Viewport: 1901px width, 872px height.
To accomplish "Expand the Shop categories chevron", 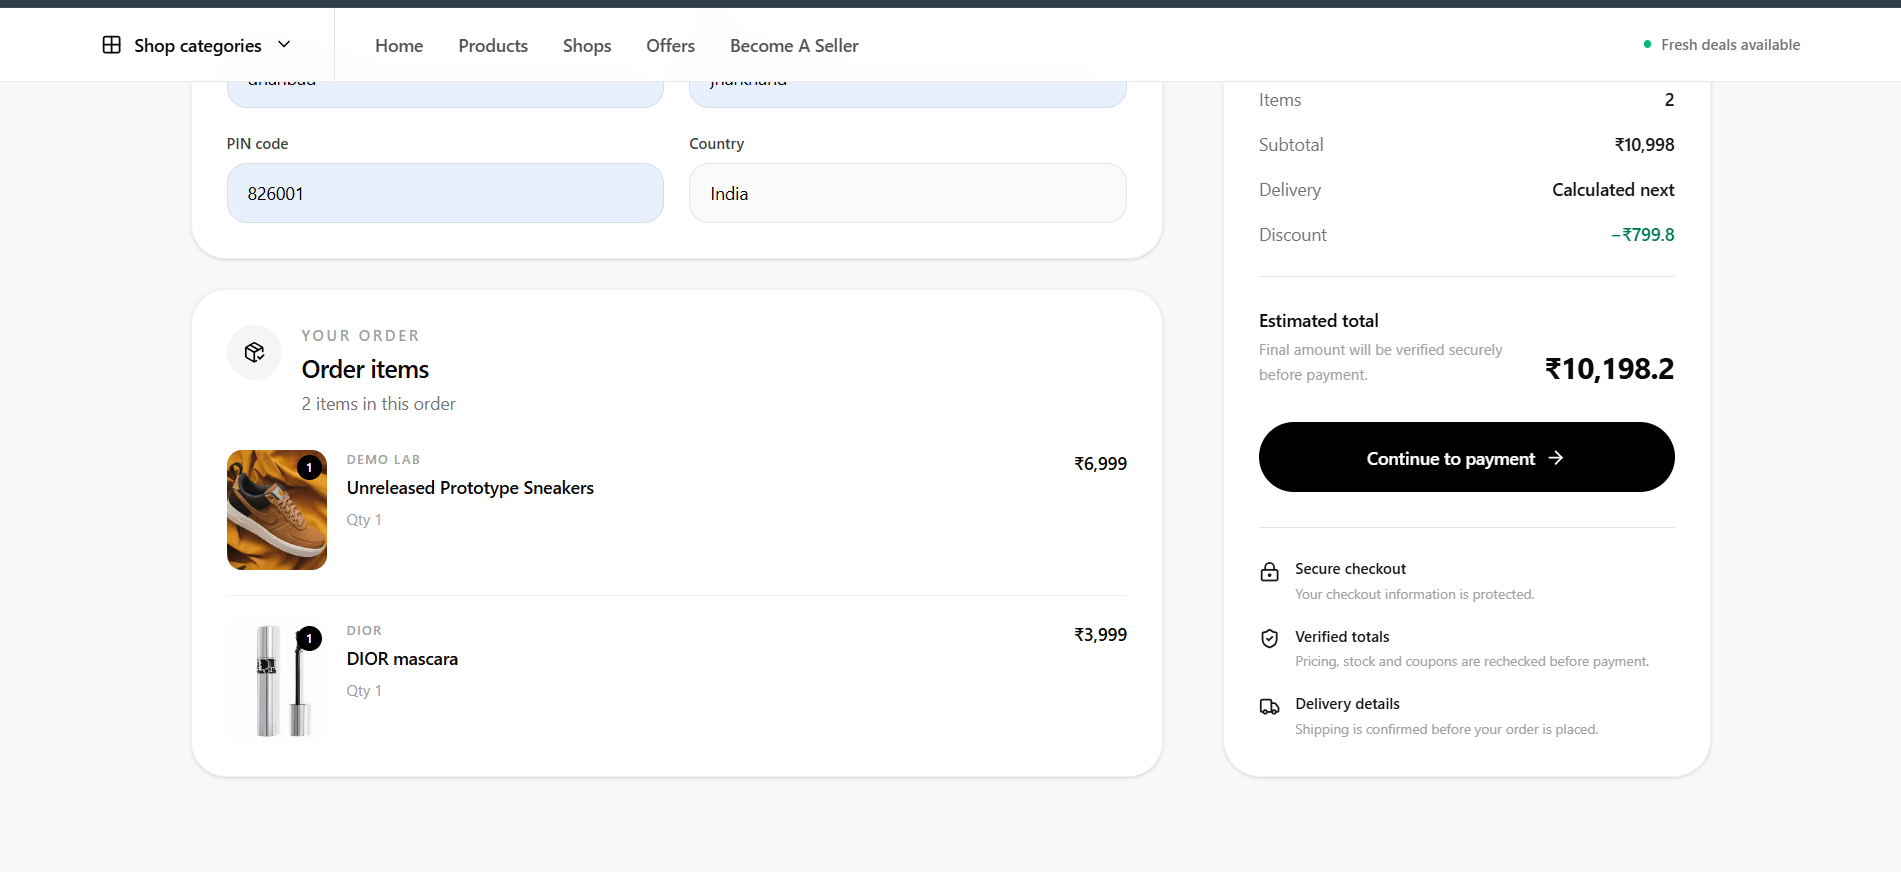I will [284, 44].
